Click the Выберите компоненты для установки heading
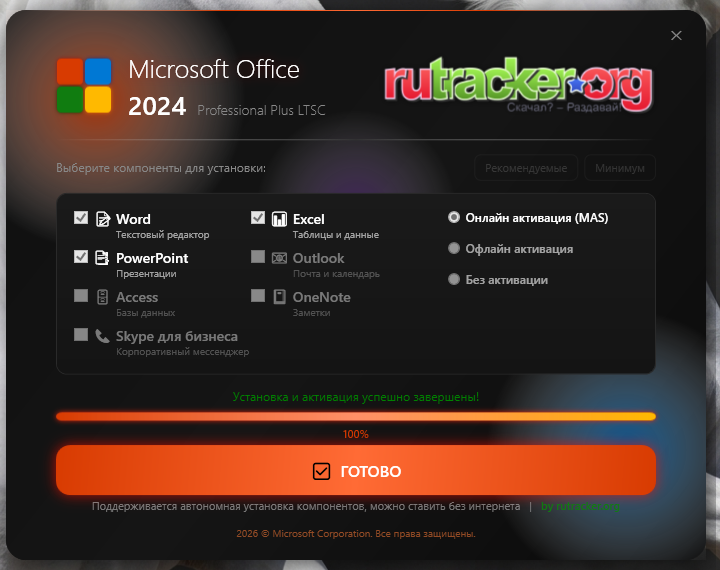This screenshot has width=720, height=570. [x=161, y=168]
